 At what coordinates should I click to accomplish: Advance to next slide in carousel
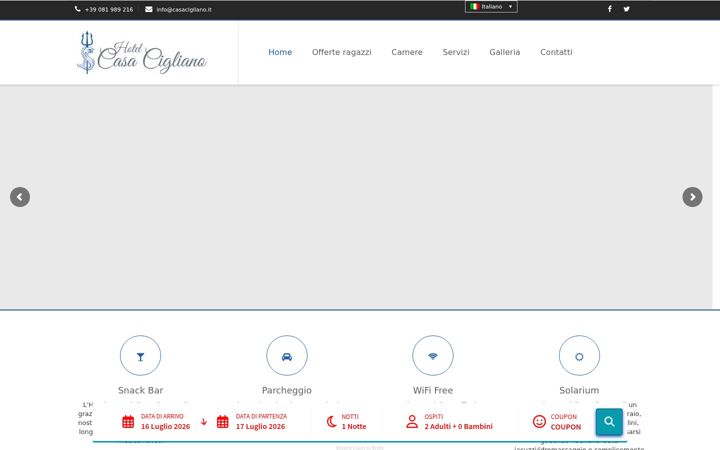point(692,197)
